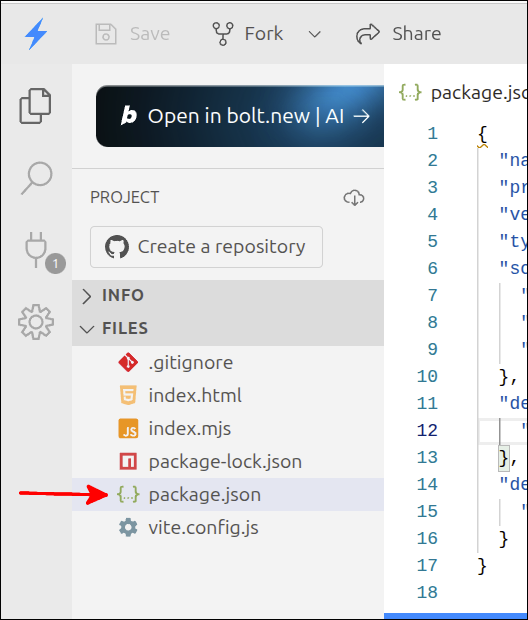Open the package-lock.json file
The height and width of the screenshot is (620, 528).
tap(228, 461)
